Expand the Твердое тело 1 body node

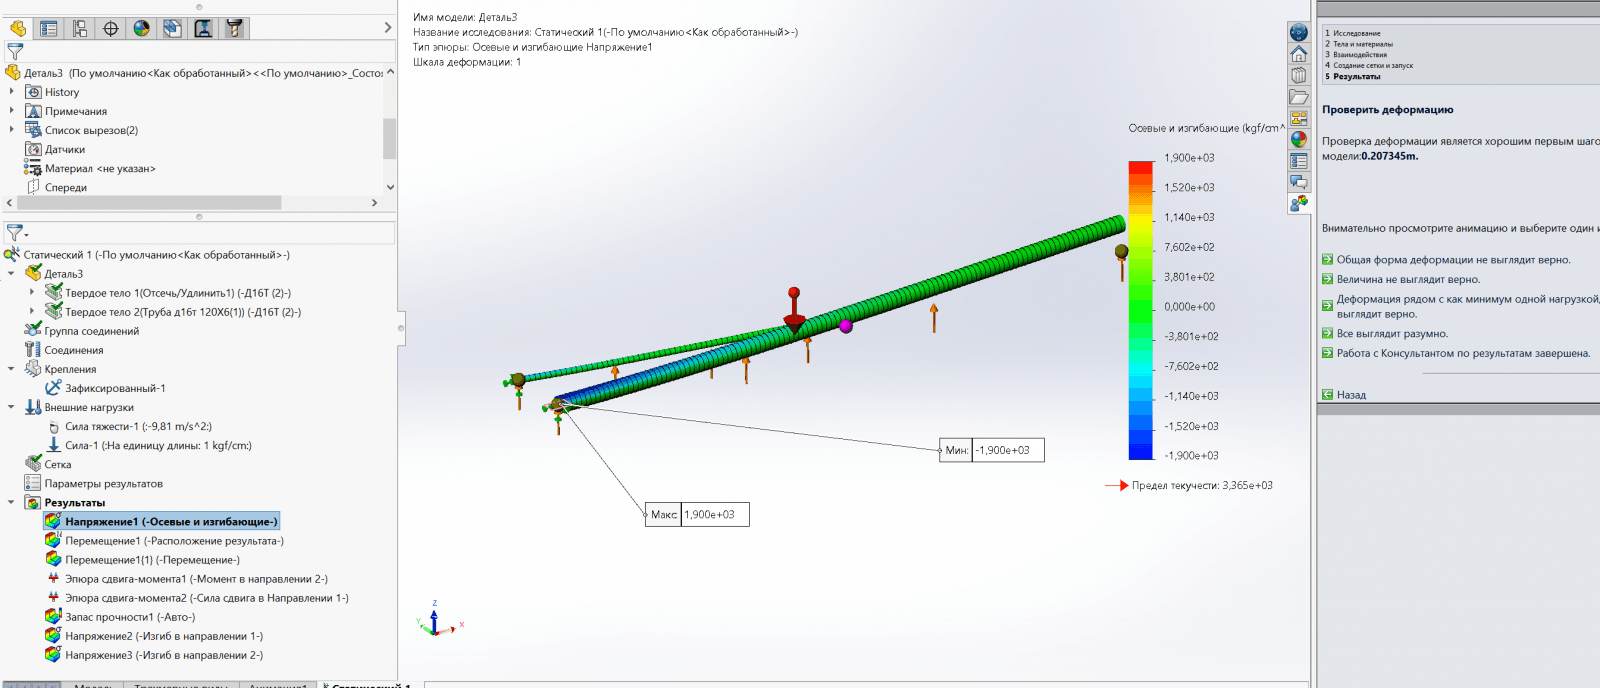32,293
